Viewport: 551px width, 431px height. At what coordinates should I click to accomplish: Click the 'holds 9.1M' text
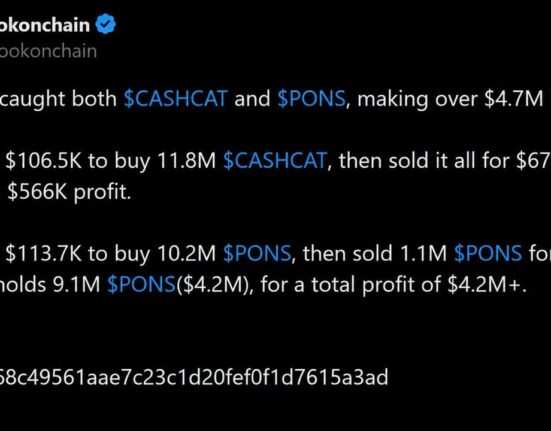point(50,285)
